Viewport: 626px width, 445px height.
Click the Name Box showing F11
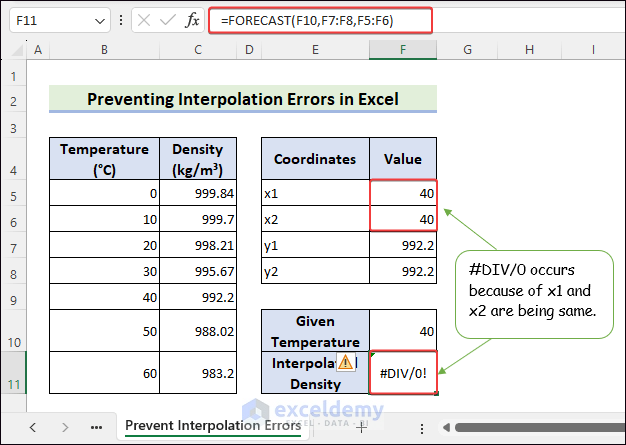pyautogui.click(x=60, y=20)
